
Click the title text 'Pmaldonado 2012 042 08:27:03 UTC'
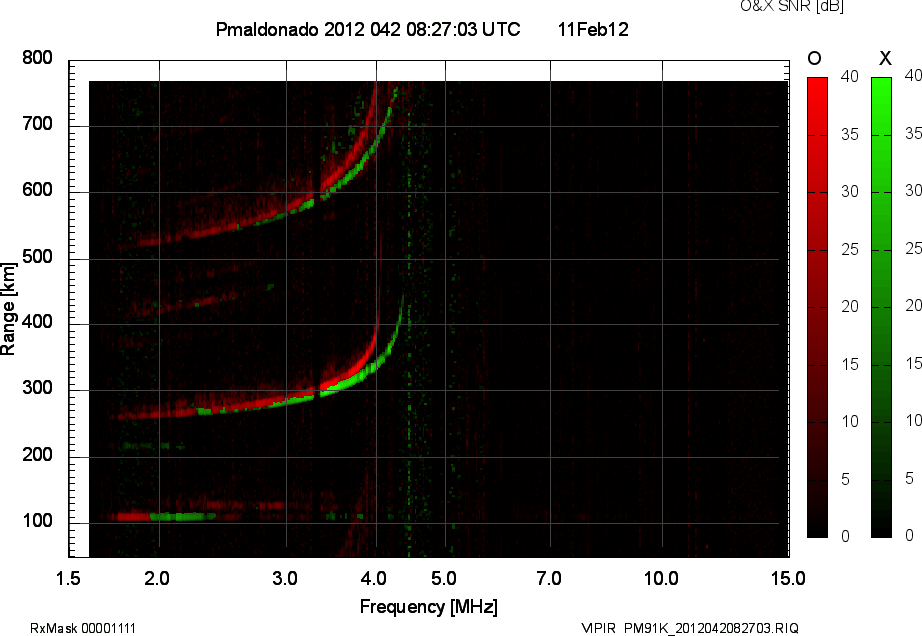(x=368, y=29)
